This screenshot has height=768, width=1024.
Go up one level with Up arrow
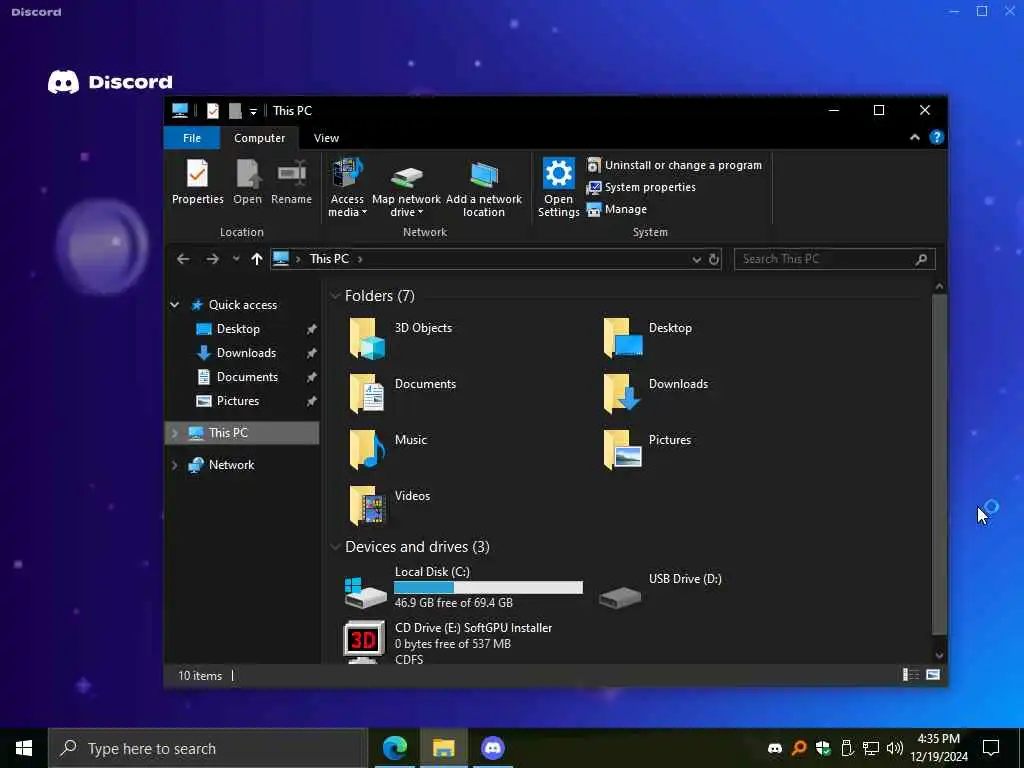coord(257,259)
